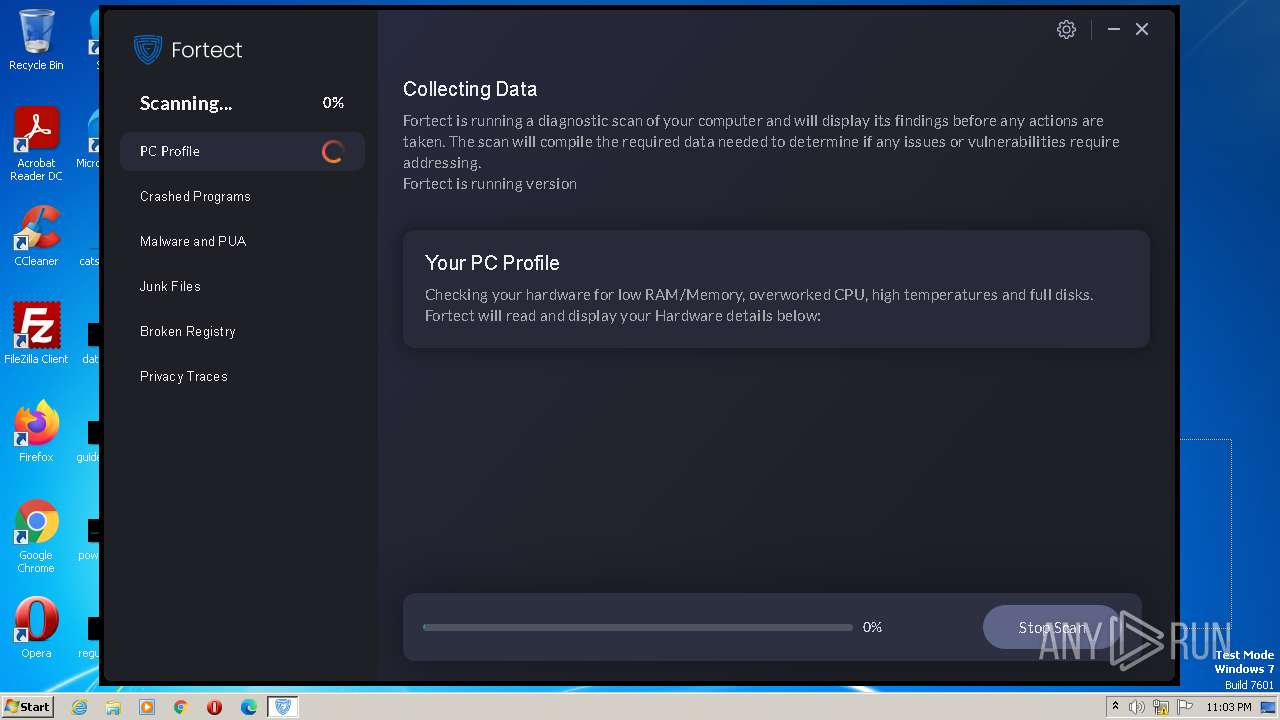Launch Internet Explorer from taskbar
This screenshot has height=720, width=1280.
pos(79,707)
